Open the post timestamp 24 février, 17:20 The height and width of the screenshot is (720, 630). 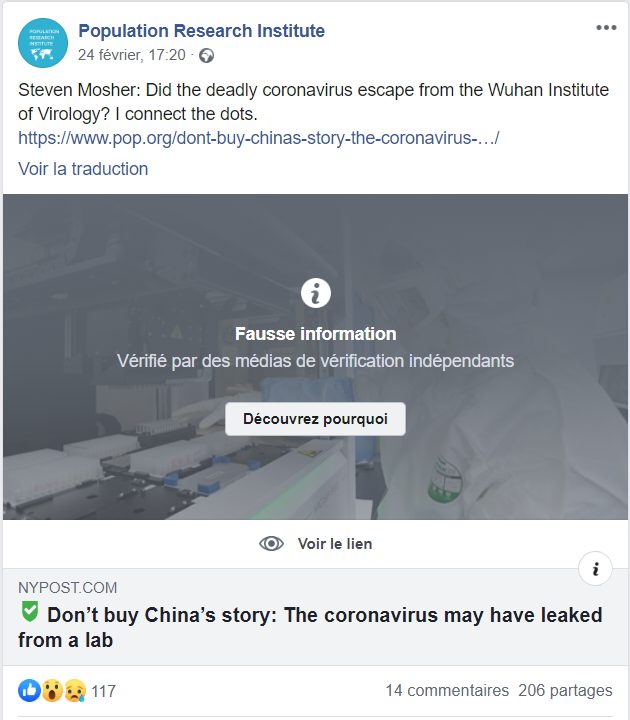pos(132,55)
